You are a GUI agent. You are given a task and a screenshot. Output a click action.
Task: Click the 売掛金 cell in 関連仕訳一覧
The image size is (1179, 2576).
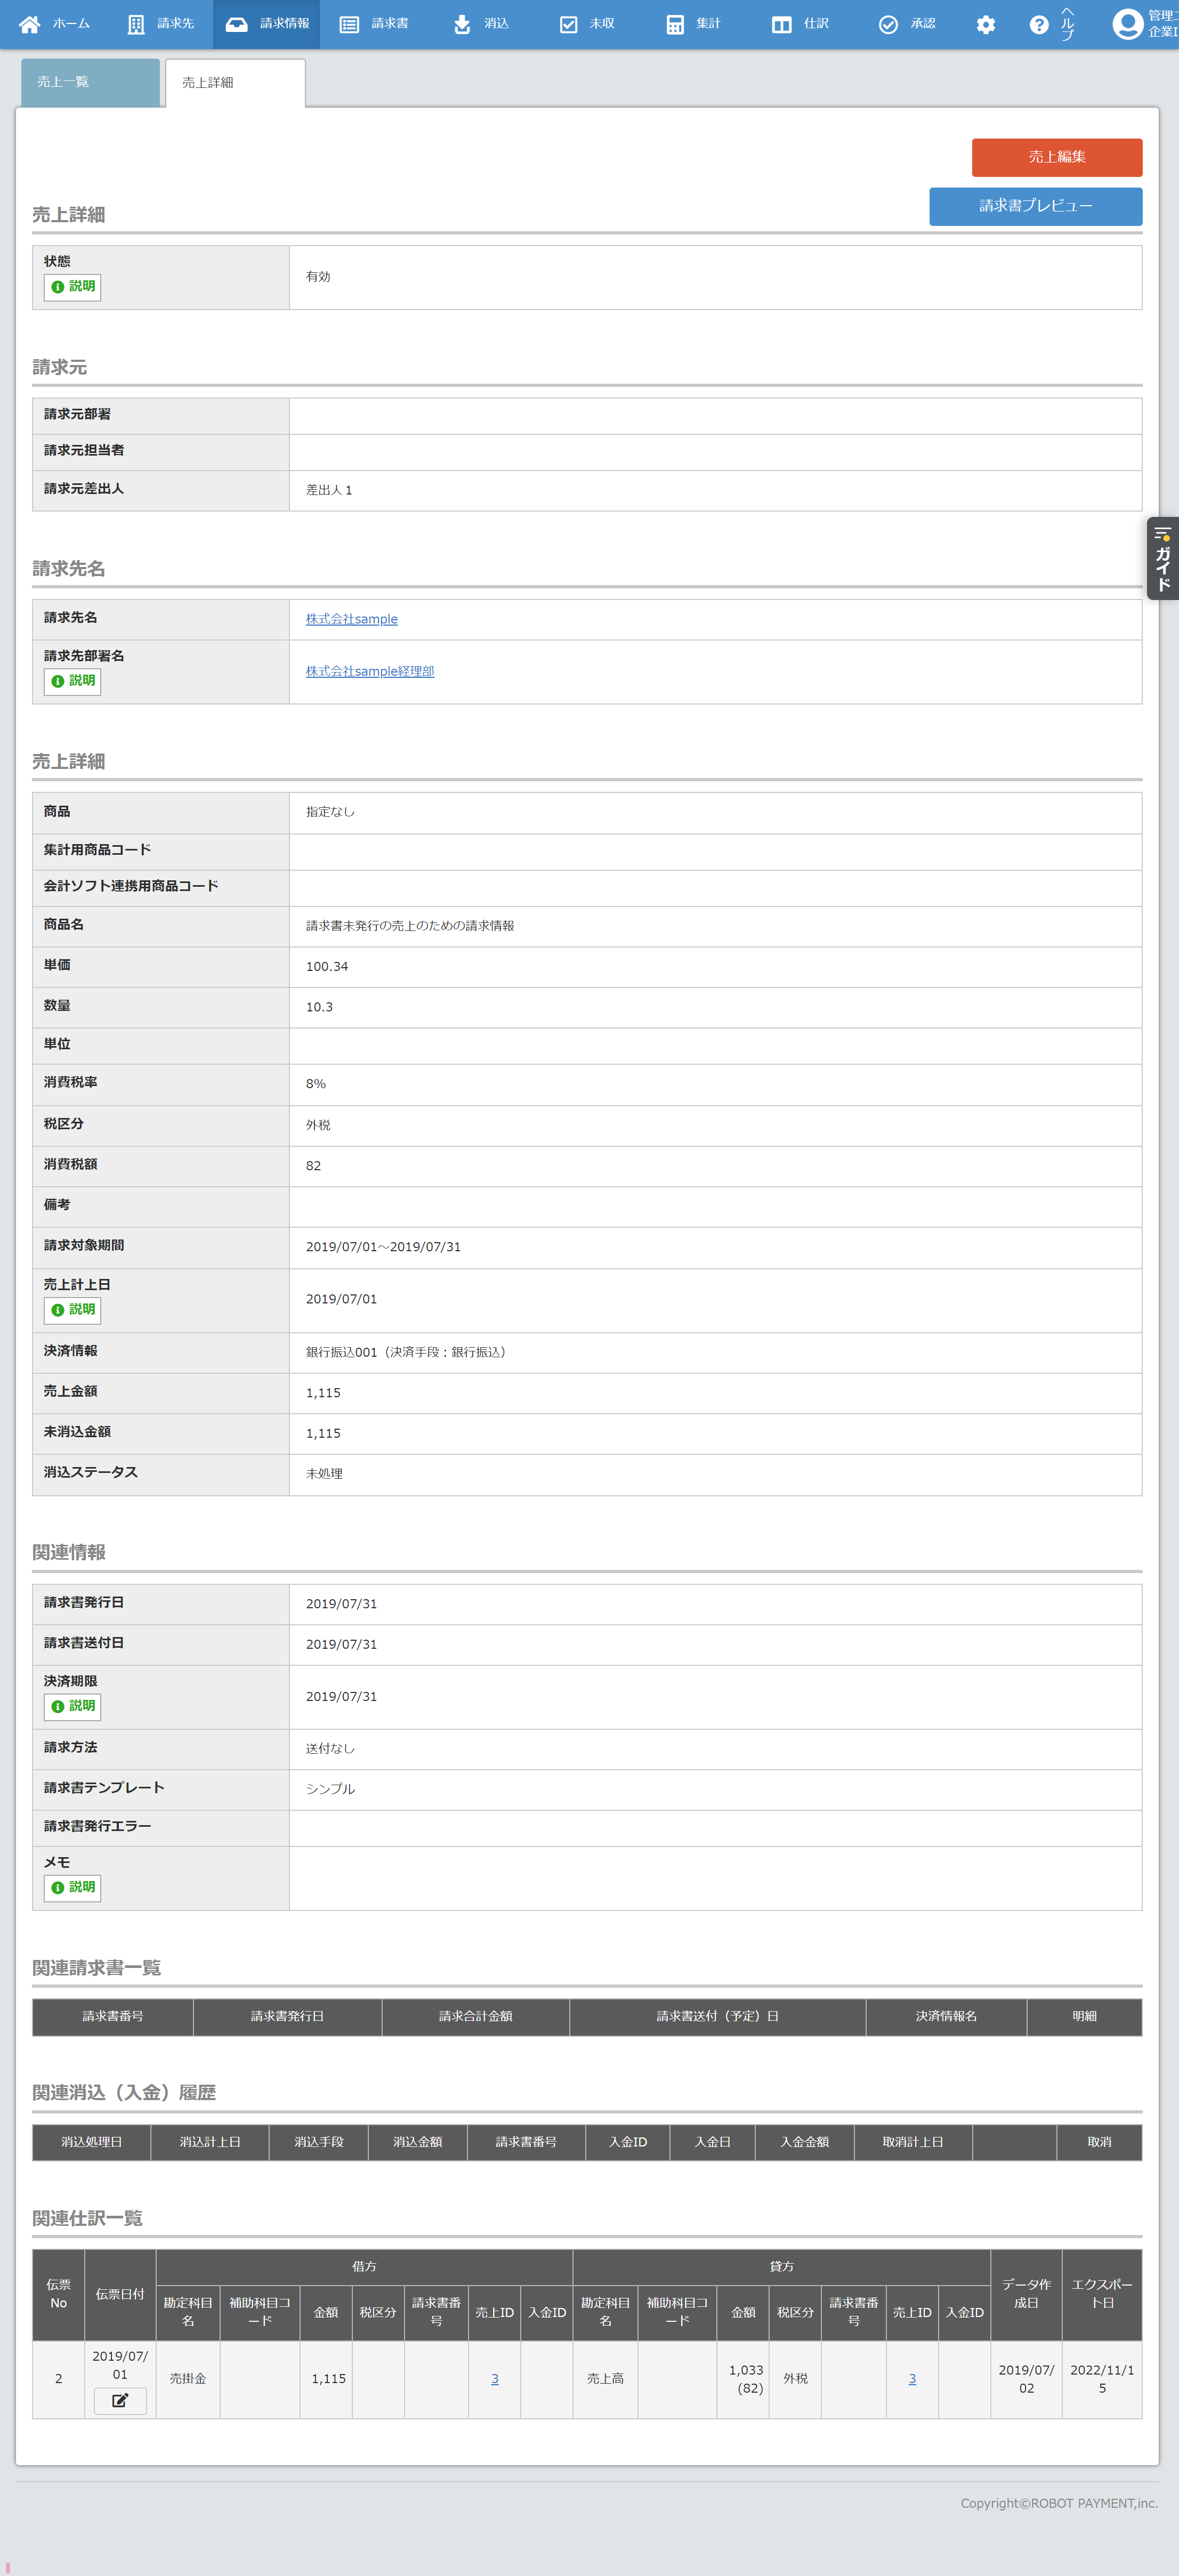tap(188, 2380)
